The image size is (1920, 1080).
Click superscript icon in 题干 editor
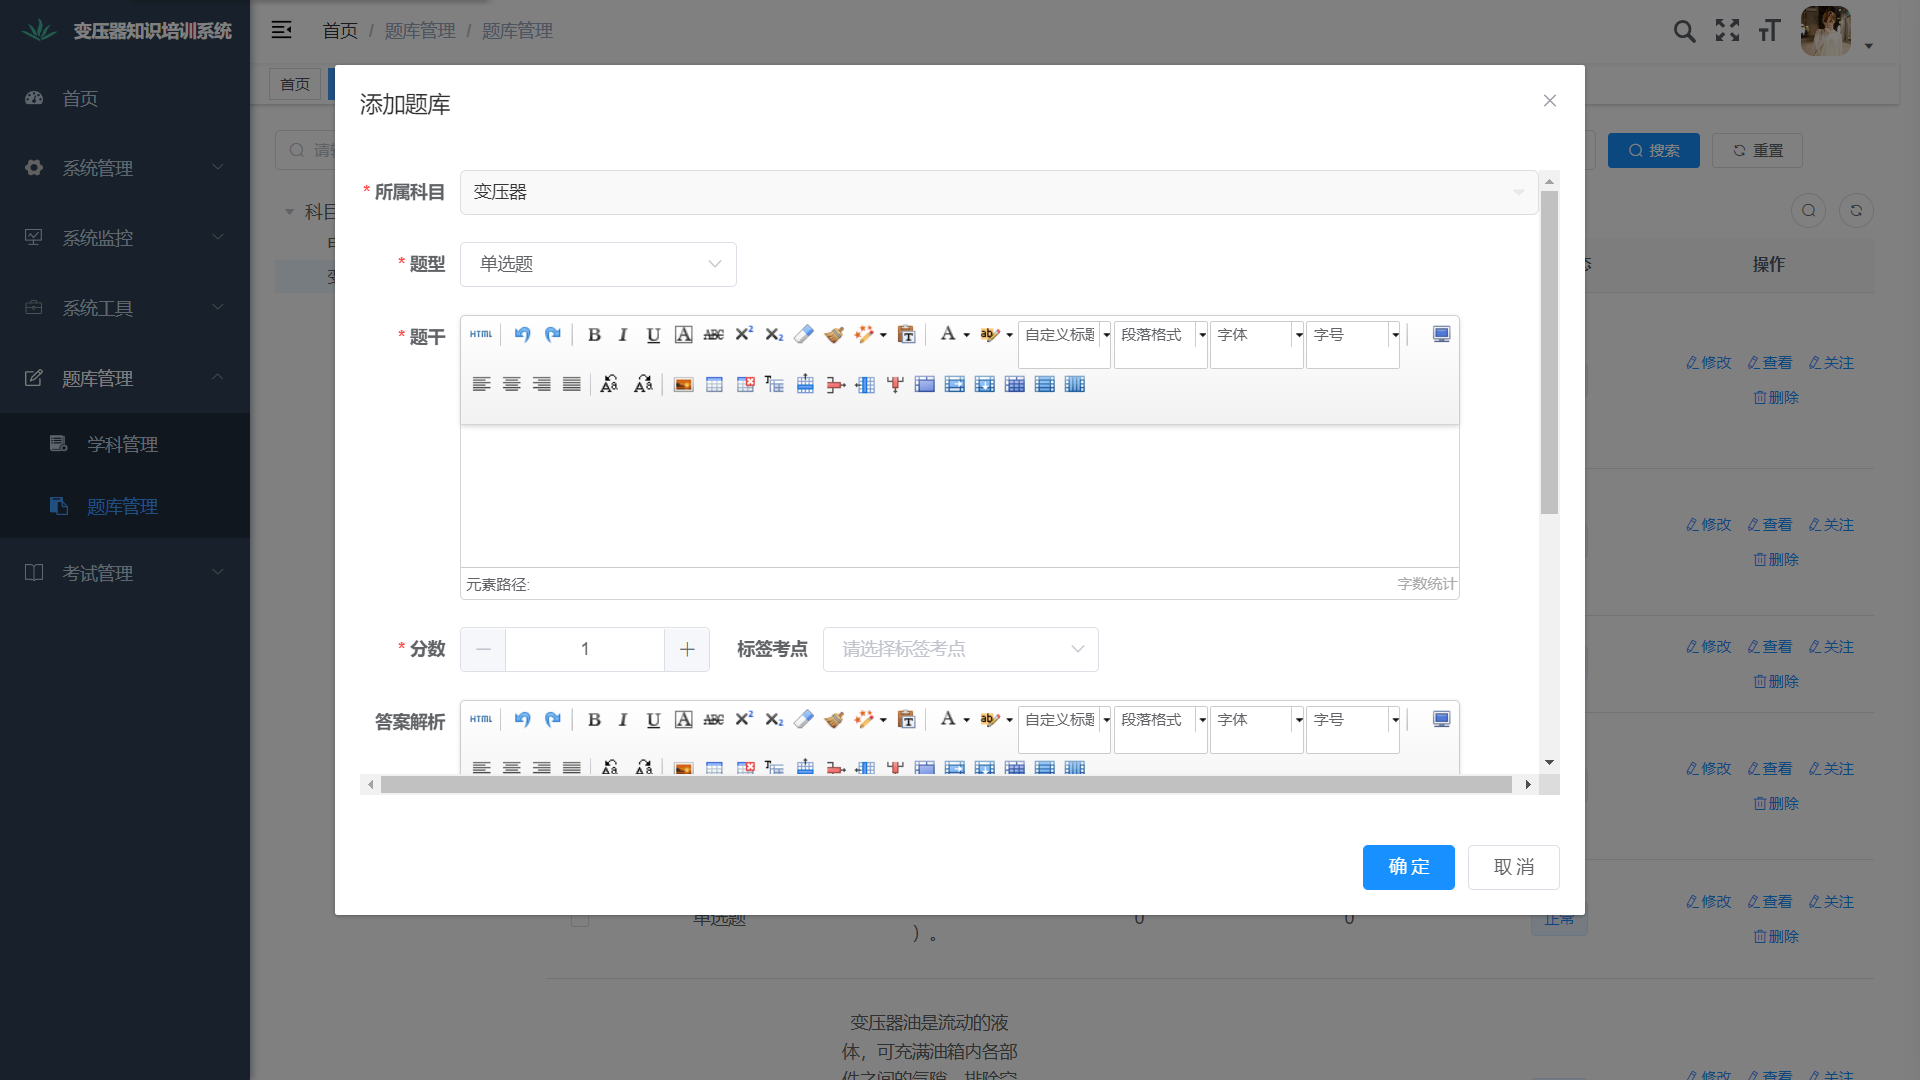pos(744,335)
